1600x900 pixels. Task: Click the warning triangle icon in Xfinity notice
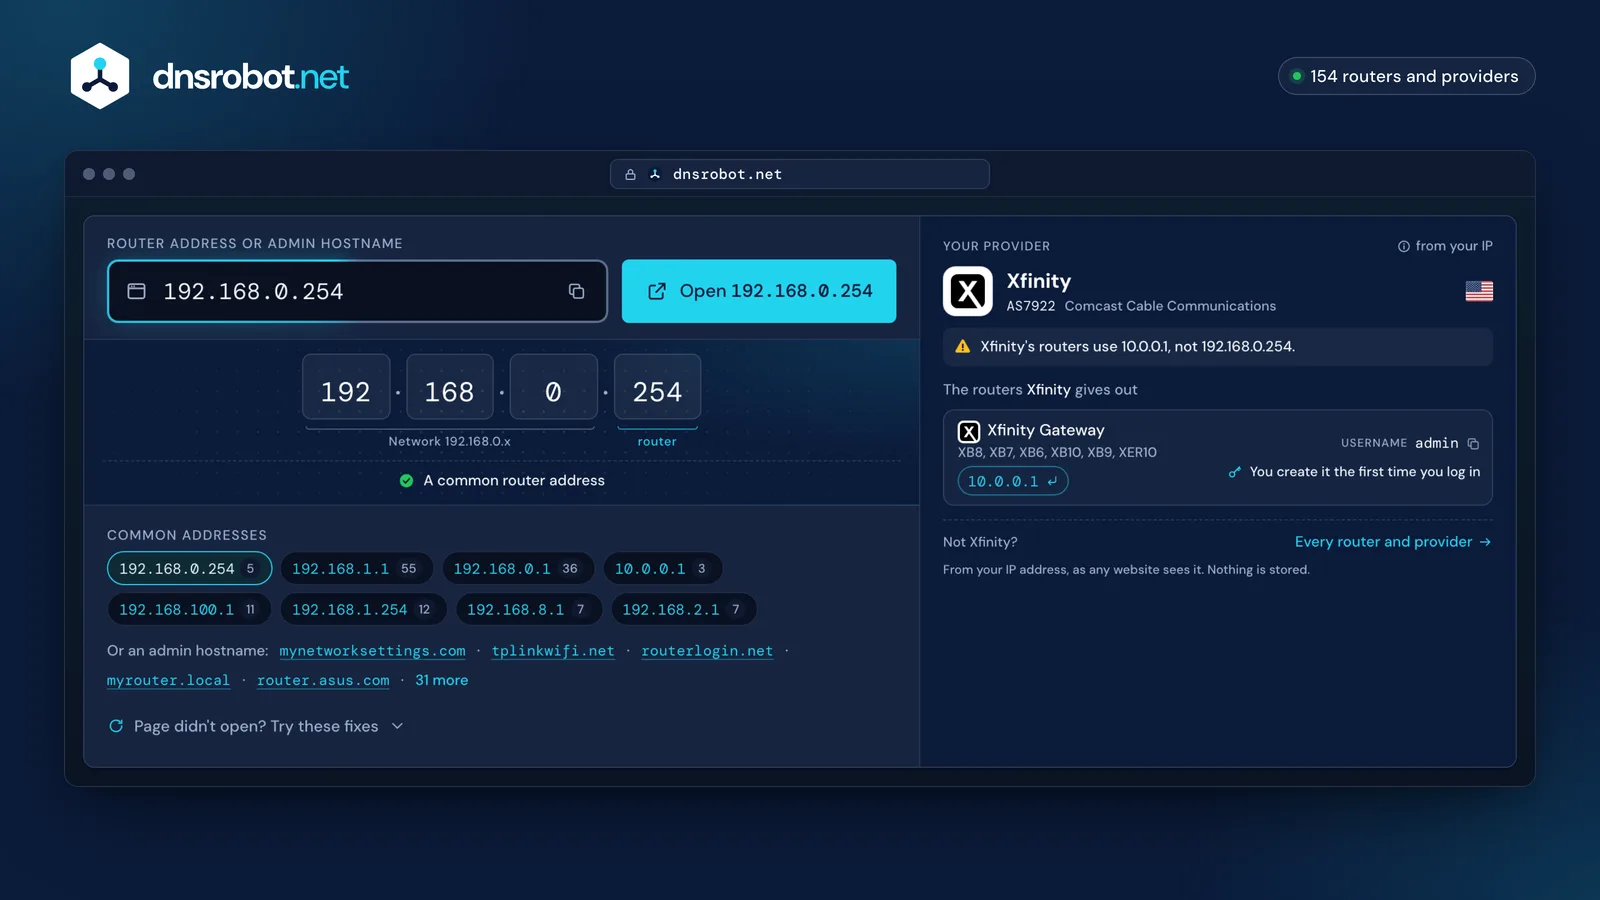pyautogui.click(x=963, y=346)
